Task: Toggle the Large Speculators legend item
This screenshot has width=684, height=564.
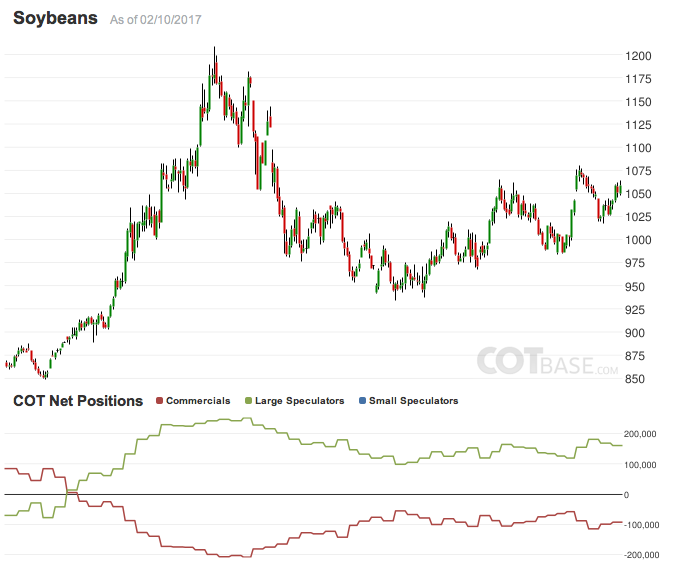Action: [295, 400]
